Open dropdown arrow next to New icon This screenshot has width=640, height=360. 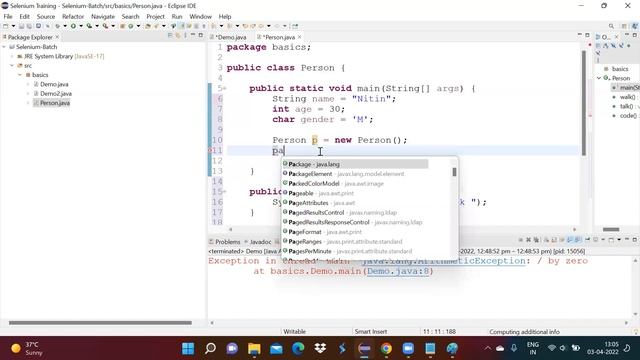tap(13, 26)
